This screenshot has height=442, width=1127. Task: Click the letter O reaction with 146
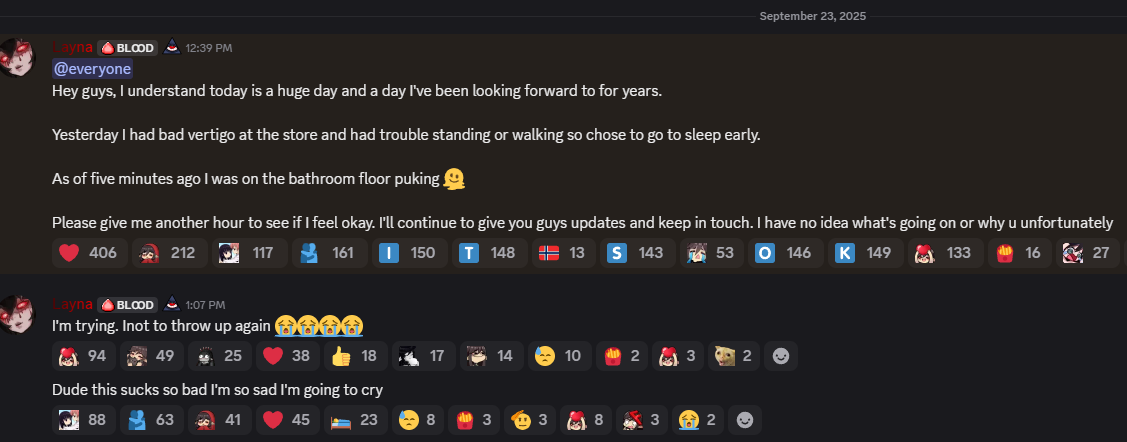[785, 253]
